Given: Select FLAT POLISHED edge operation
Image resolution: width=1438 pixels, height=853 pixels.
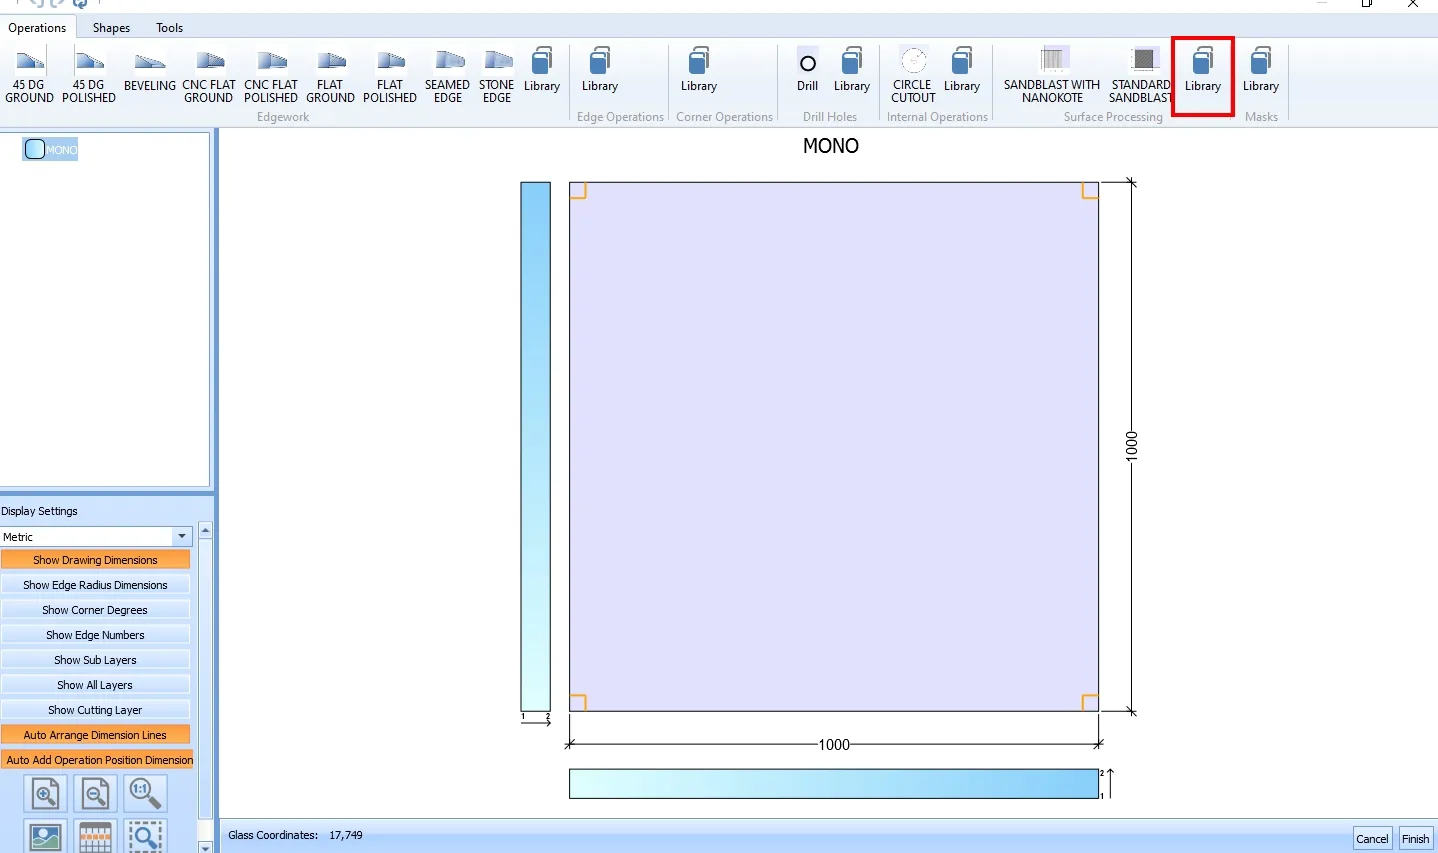Looking at the screenshot, I should tap(390, 77).
